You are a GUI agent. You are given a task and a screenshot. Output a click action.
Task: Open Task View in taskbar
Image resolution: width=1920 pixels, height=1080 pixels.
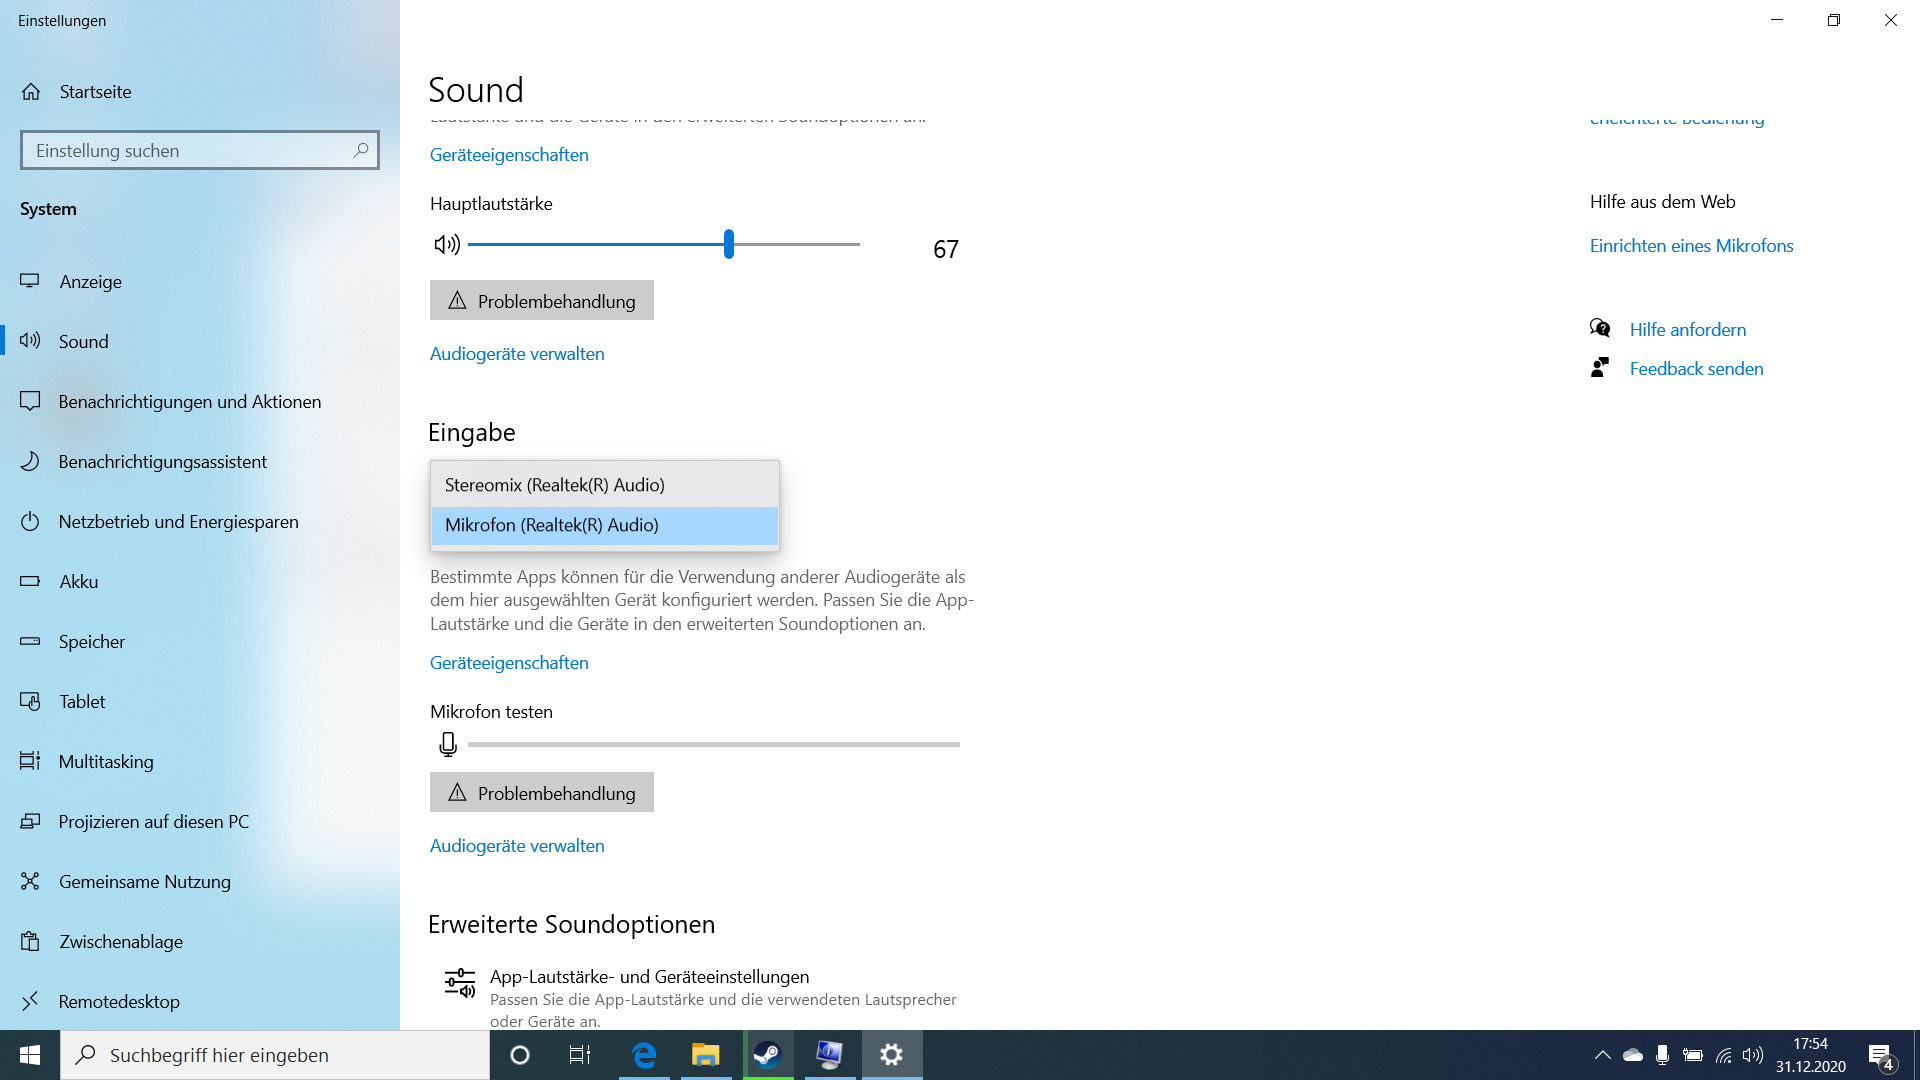(580, 1055)
